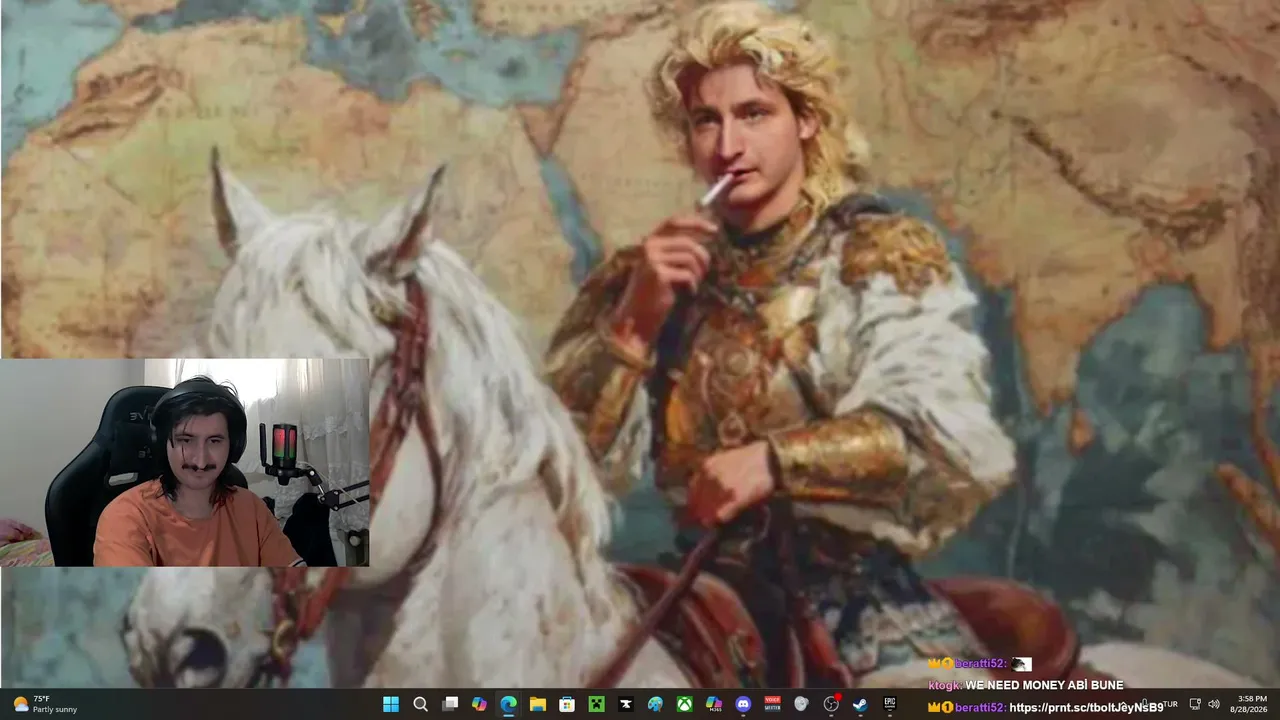Open the volume speaker tray icon
This screenshot has width=1280, height=720.
click(1214, 704)
